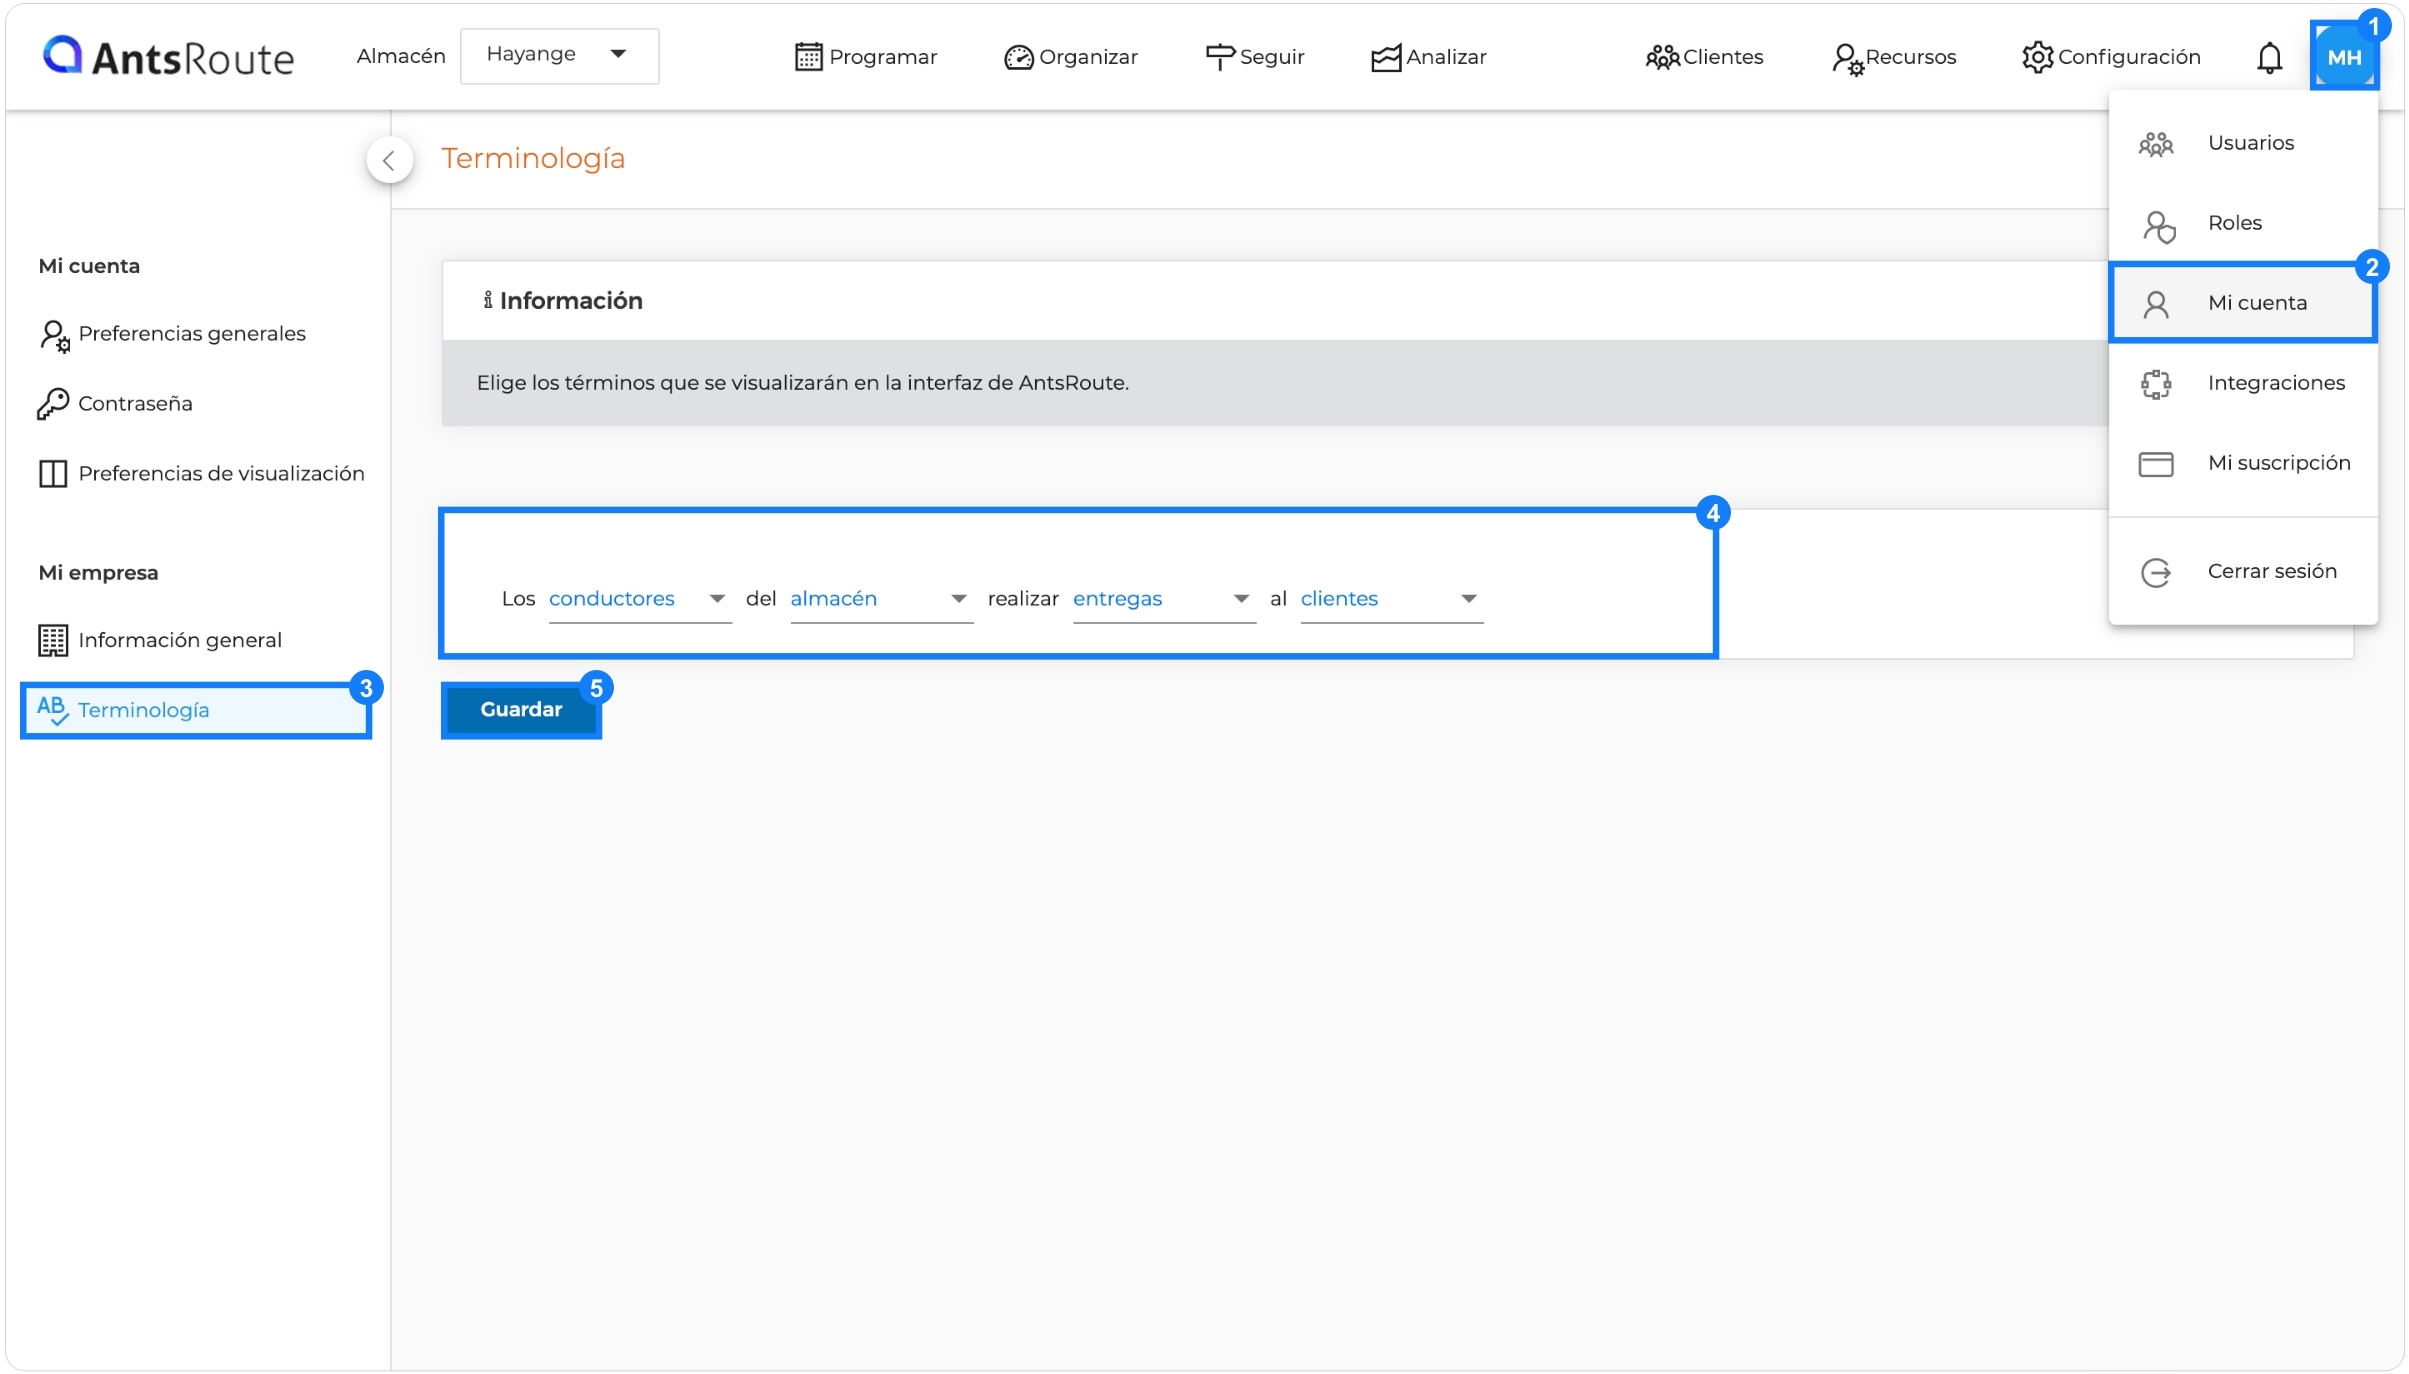Click the Mi cuenta person icon

click(x=2156, y=304)
